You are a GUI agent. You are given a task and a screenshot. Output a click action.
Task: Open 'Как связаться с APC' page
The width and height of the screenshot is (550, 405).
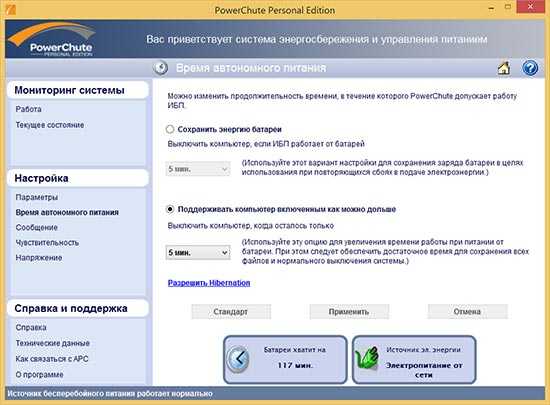pyautogui.click(x=52, y=359)
